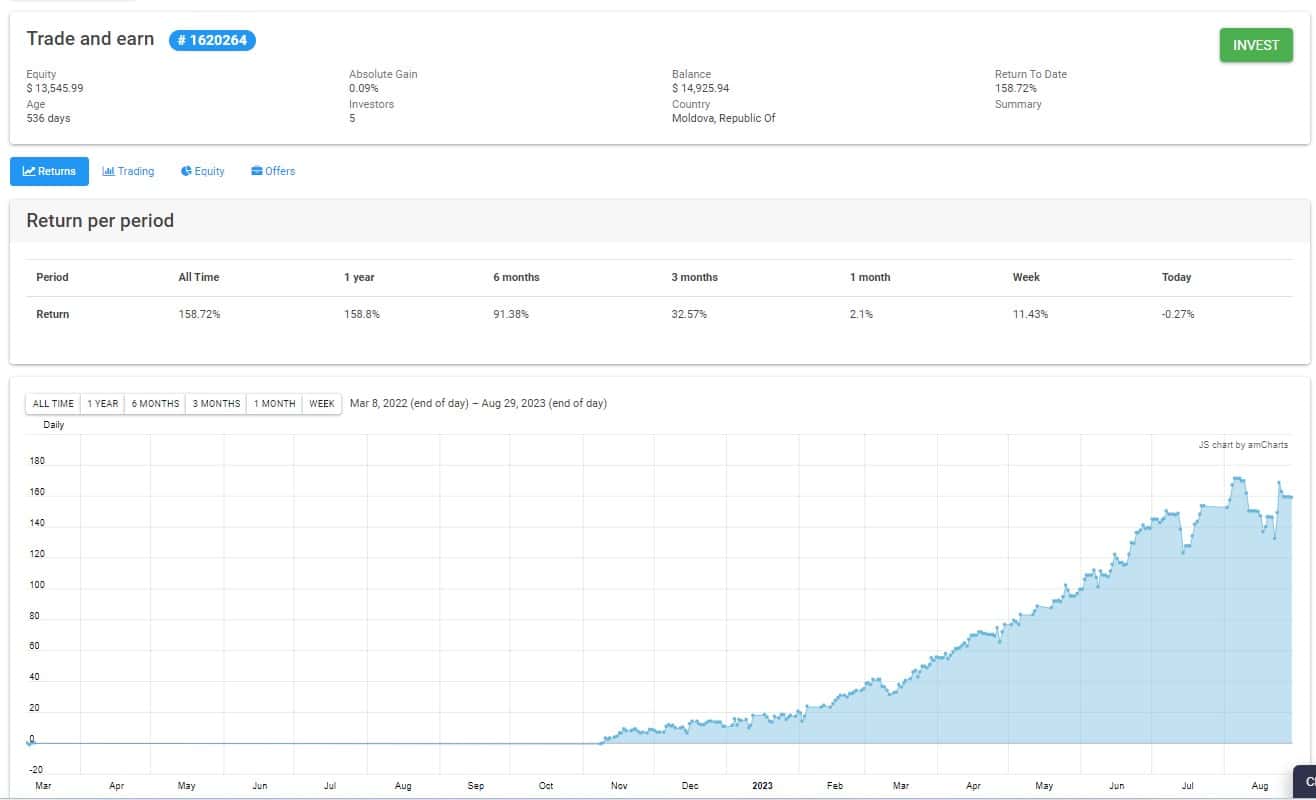The image size is (1316, 800).
Task: Click the green INVEST button
Action: click(x=1256, y=45)
